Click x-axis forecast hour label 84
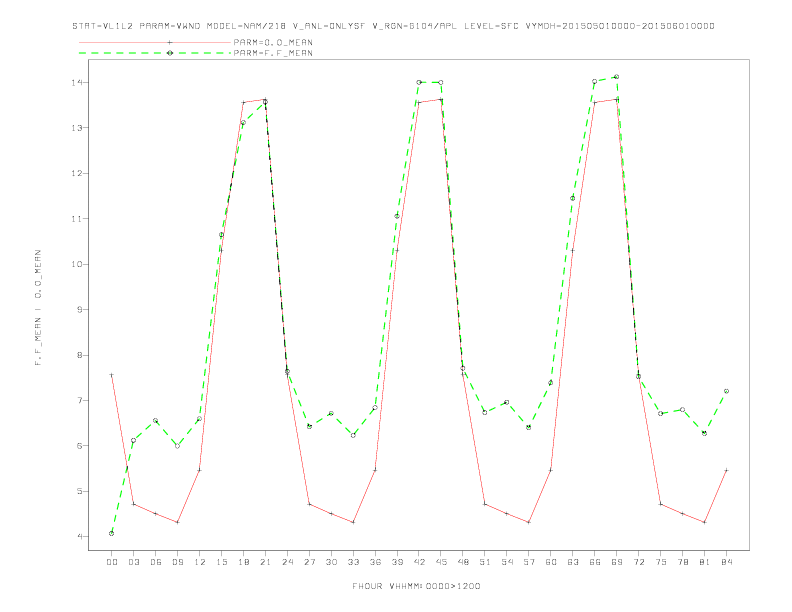This screenshot has width=792, height=612. pyautogui.click(x=727, y=562)
